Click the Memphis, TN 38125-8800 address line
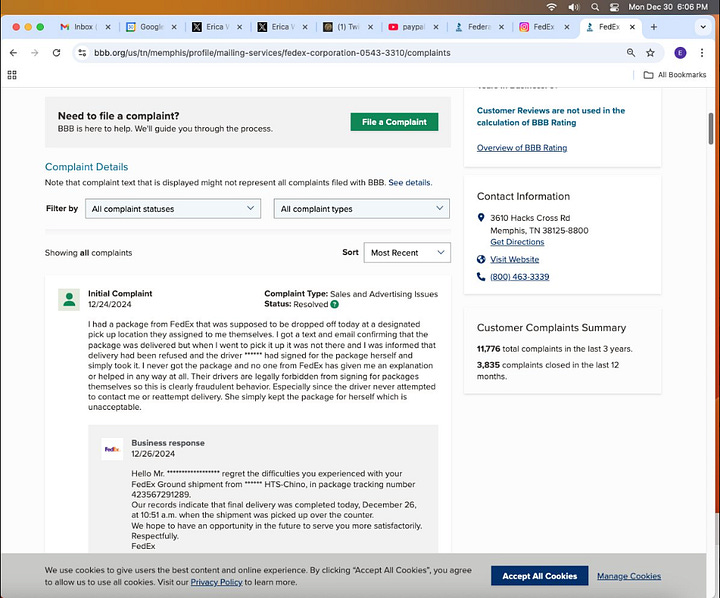This screenshot has width=720, height=598. [x=539, y=231]
